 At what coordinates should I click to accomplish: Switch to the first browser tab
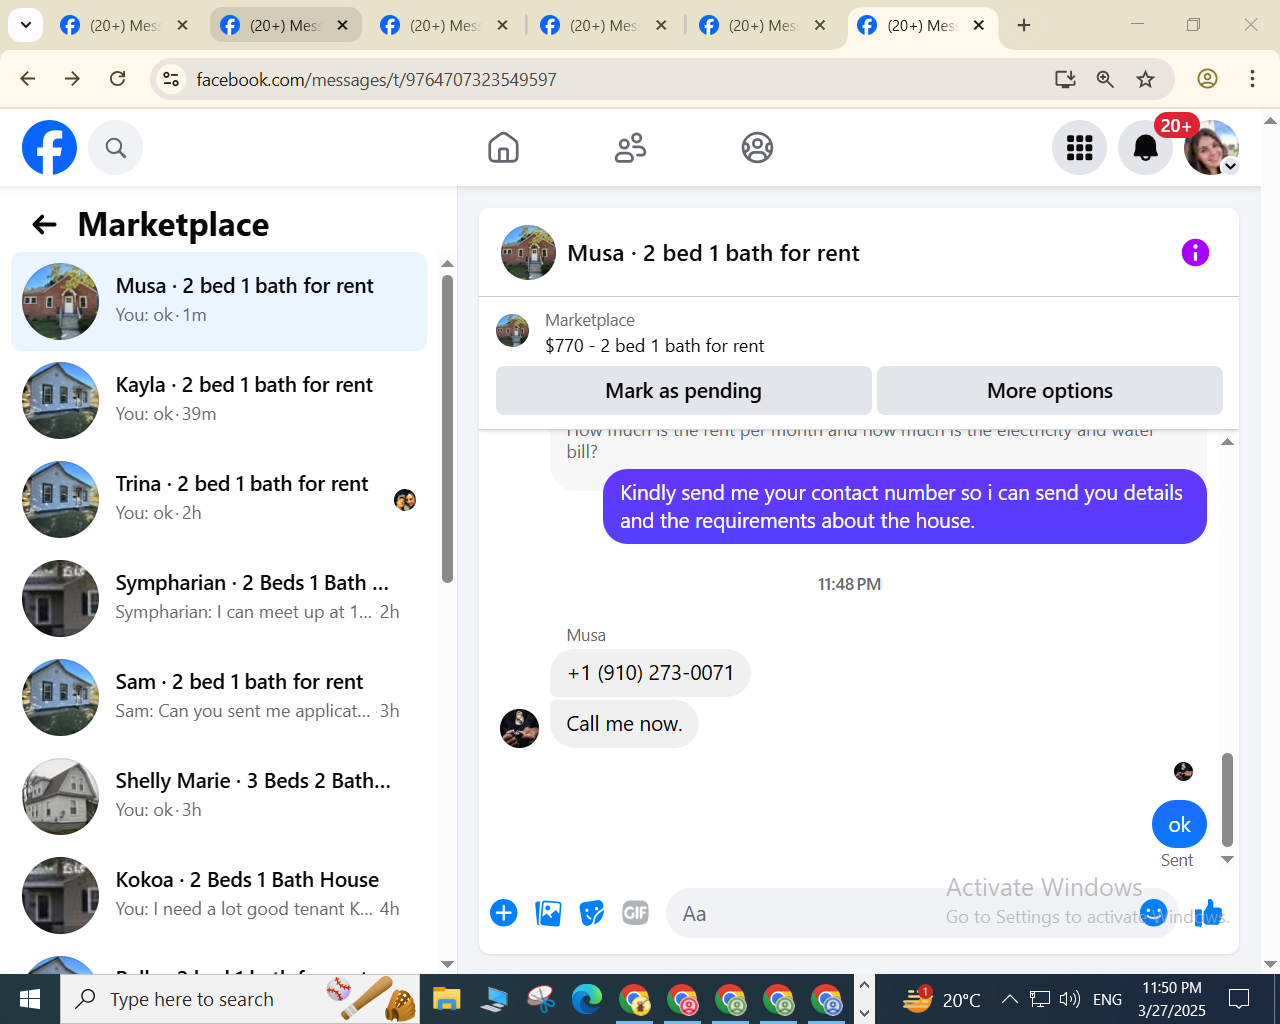point(124,26)
